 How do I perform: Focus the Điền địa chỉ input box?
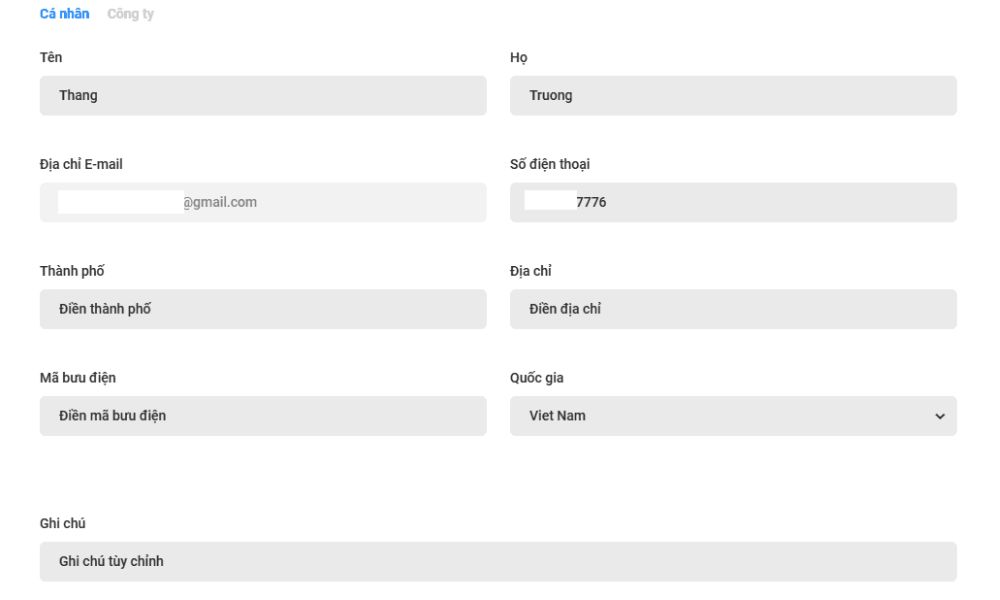tap(733, 309)
